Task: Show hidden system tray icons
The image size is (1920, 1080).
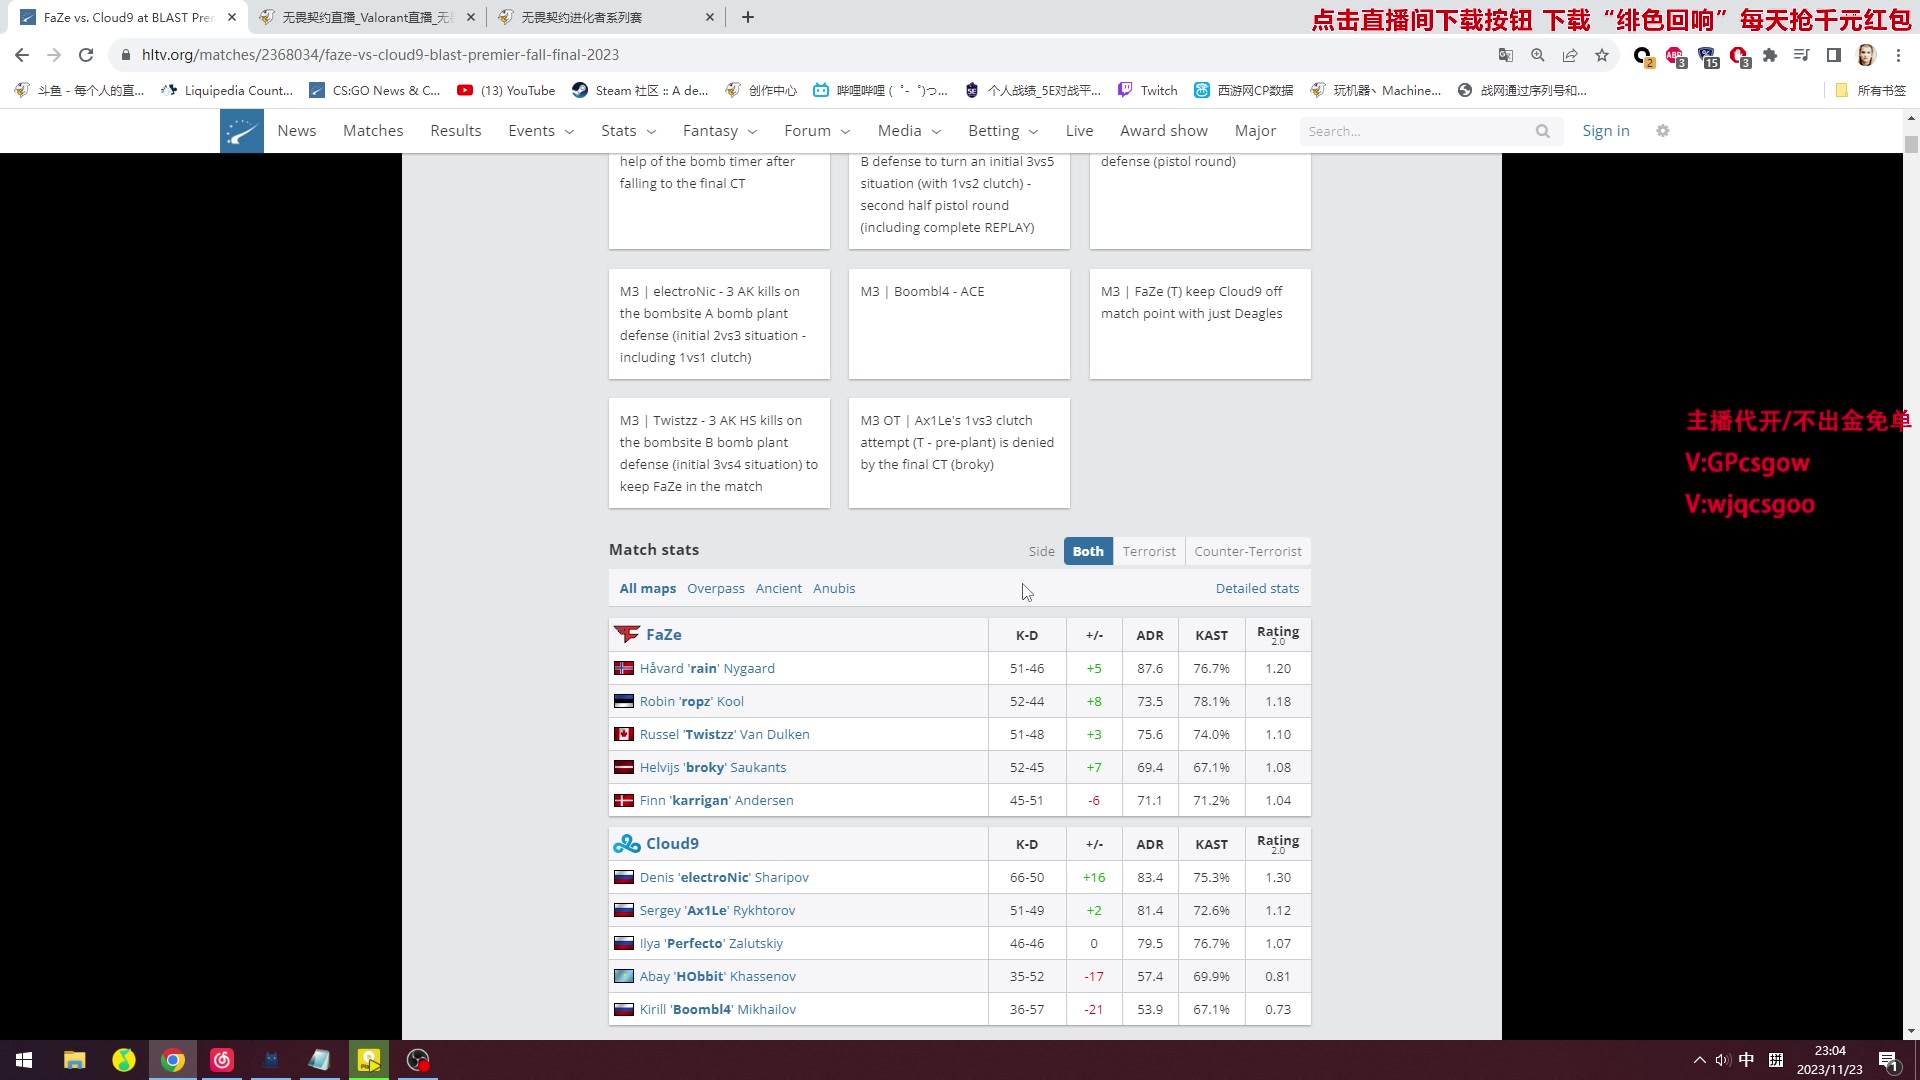Action: click(1699, 1060)
